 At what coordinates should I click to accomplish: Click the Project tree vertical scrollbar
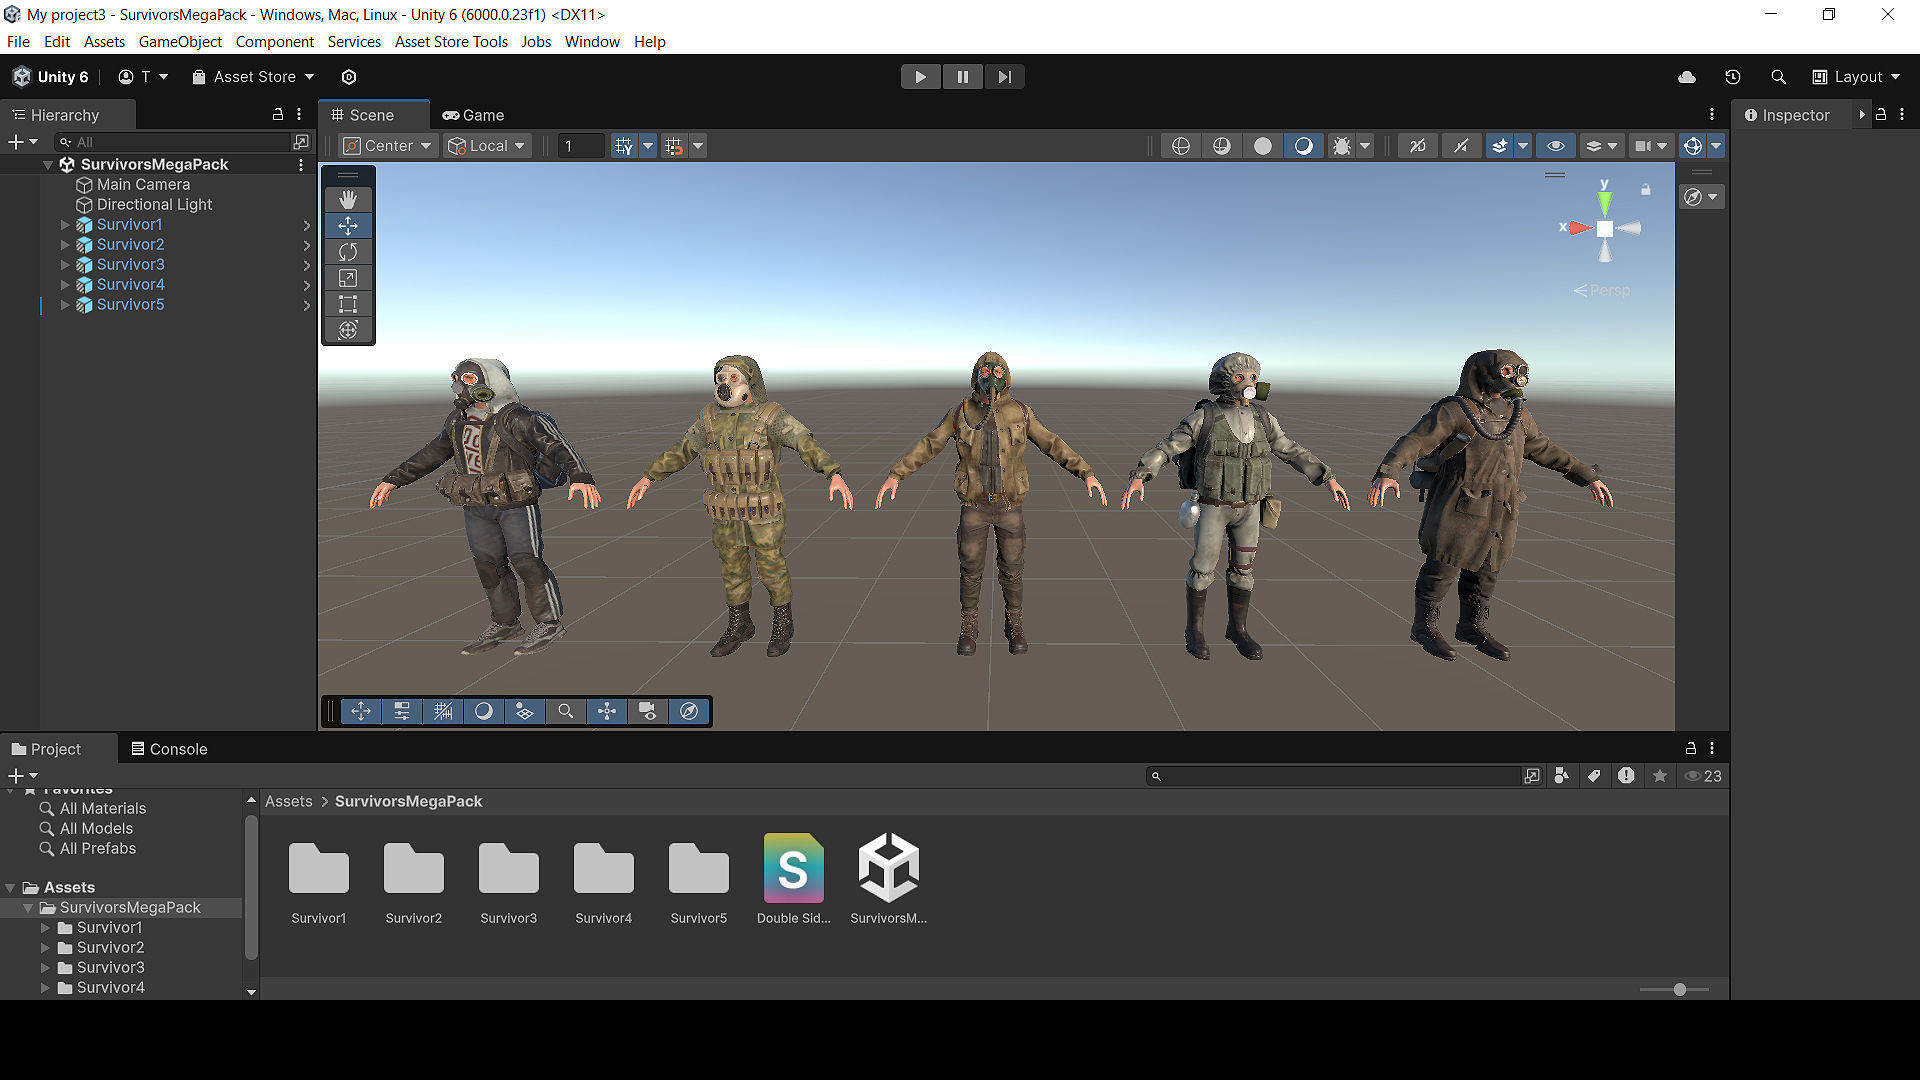[251, 889]
